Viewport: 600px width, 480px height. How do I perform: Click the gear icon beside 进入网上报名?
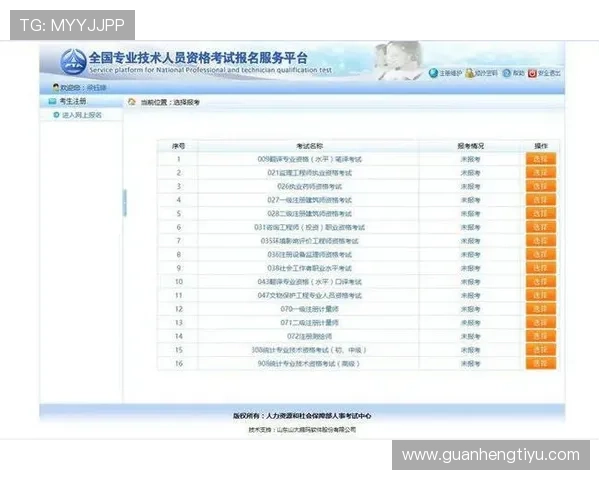tap(56, 115)
